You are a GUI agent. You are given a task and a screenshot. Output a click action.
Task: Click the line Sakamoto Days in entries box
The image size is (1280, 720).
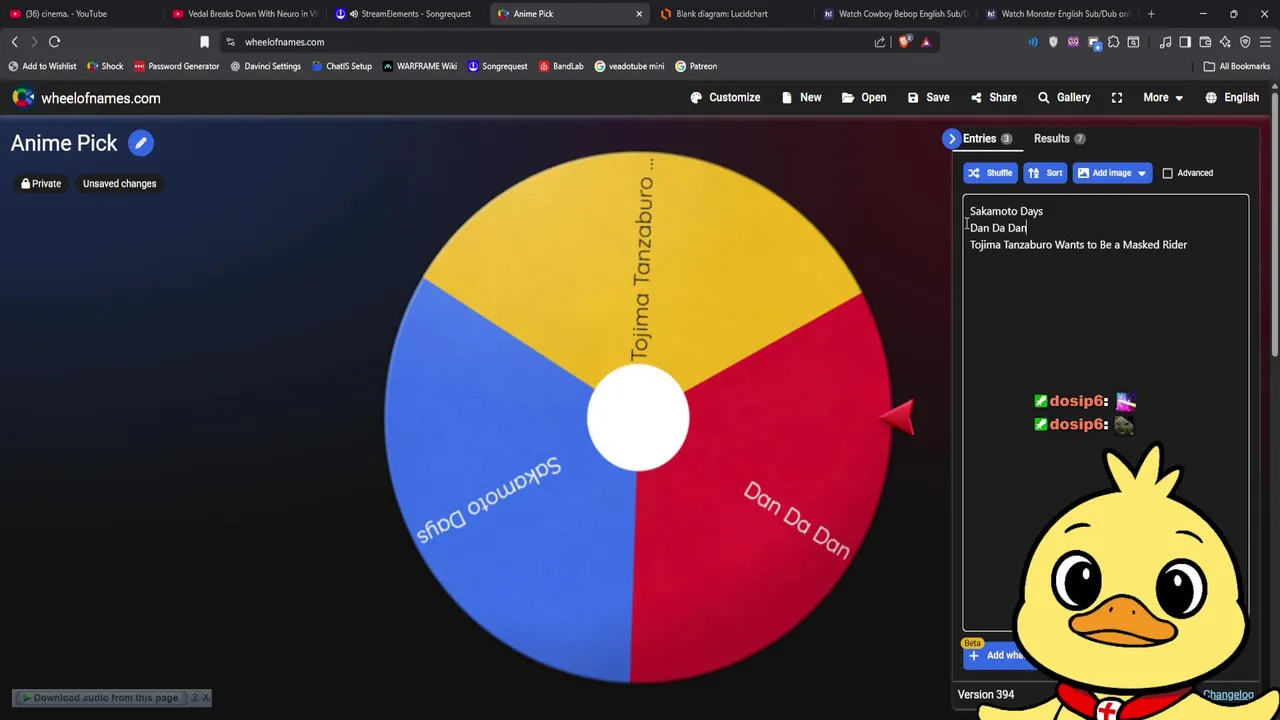(x=1006, y=211)
